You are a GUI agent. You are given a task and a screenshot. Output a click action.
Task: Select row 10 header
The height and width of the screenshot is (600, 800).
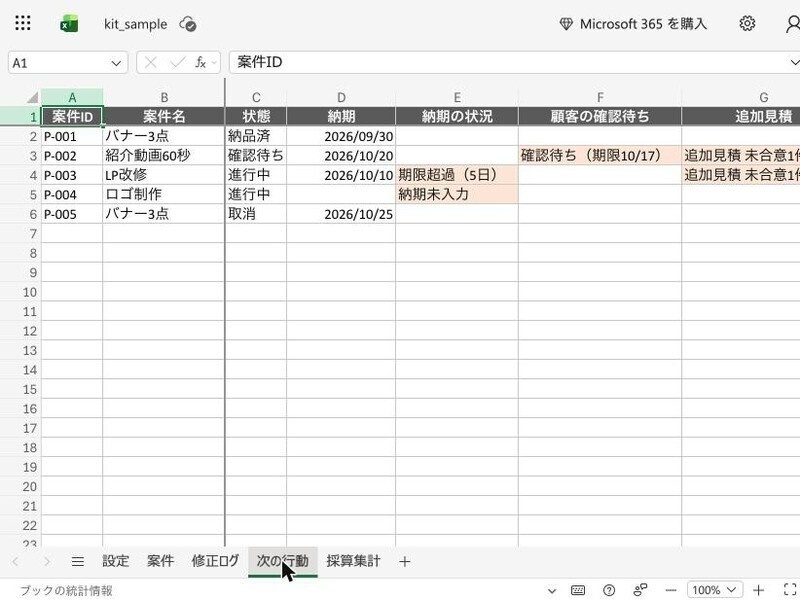20,292
